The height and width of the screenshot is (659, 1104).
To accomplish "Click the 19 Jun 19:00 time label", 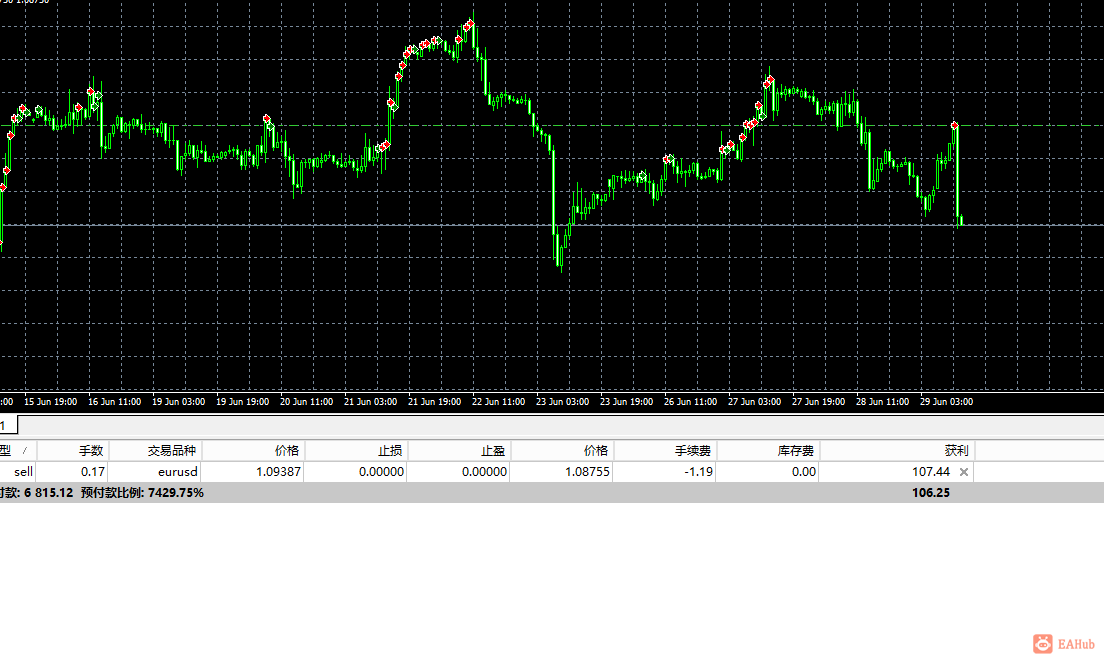I will tap(242, 402).
